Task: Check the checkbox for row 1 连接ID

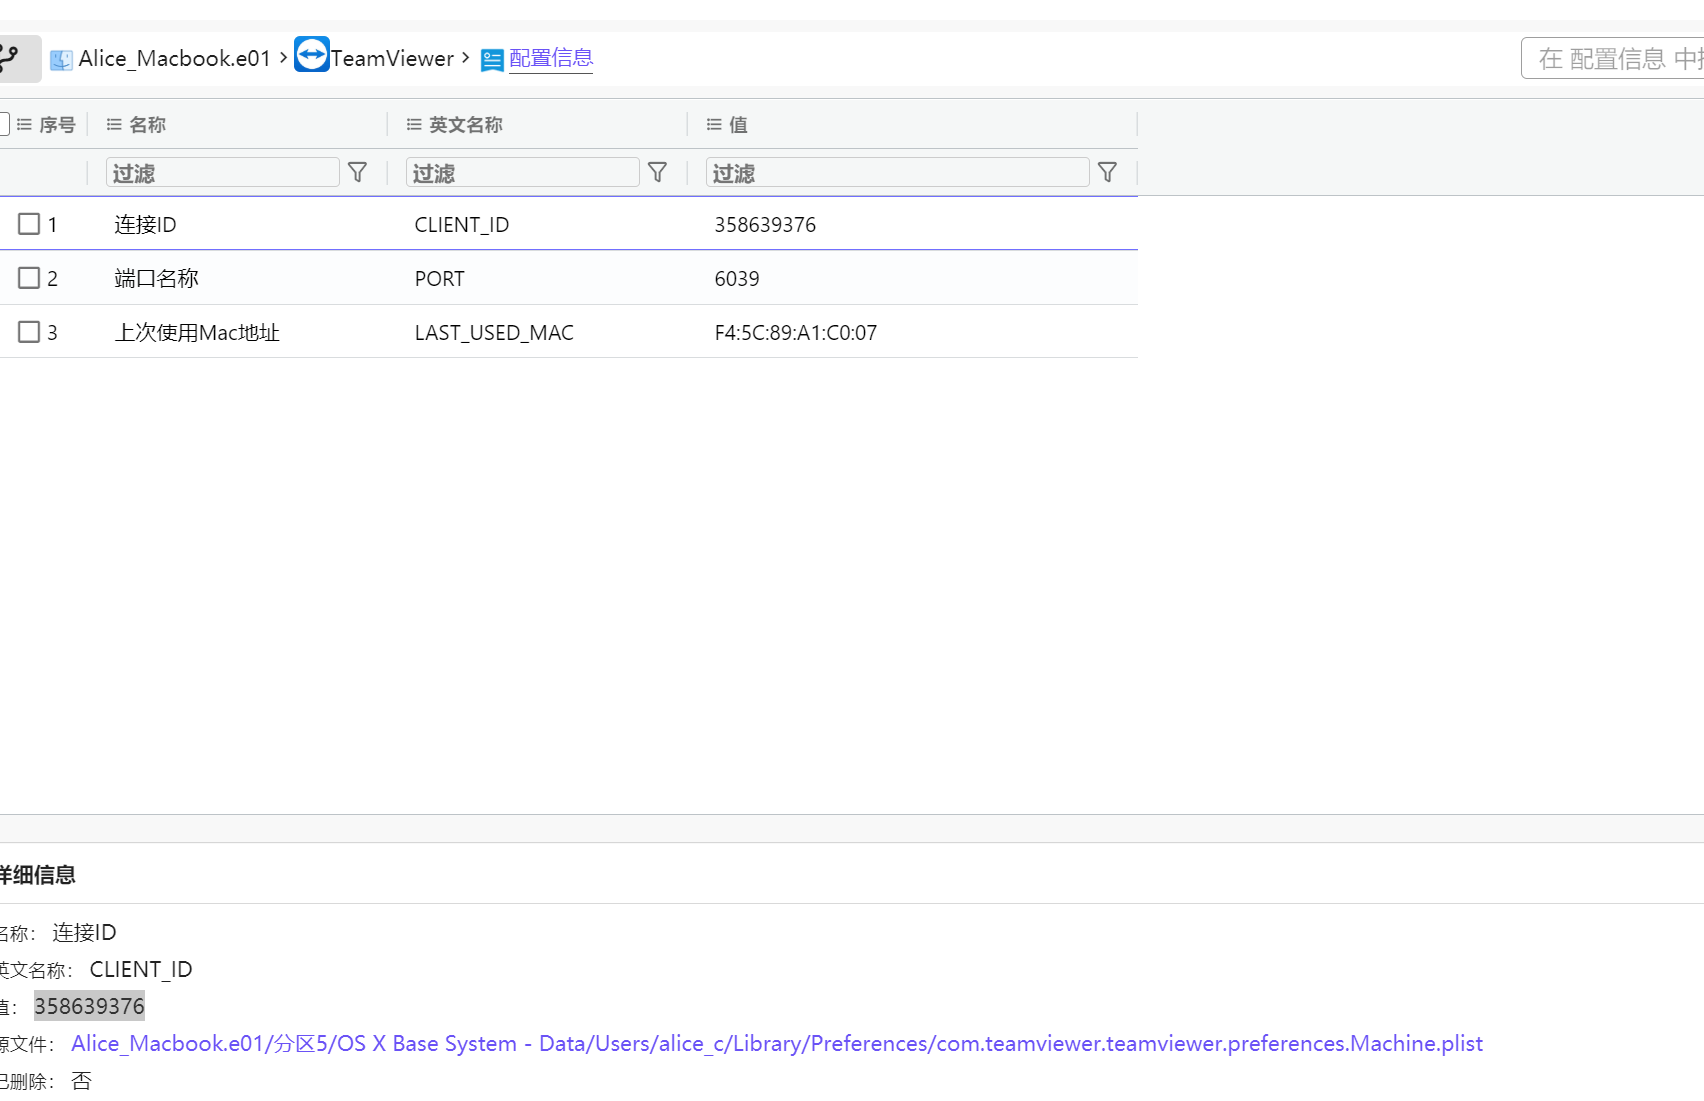Action: 29,223
